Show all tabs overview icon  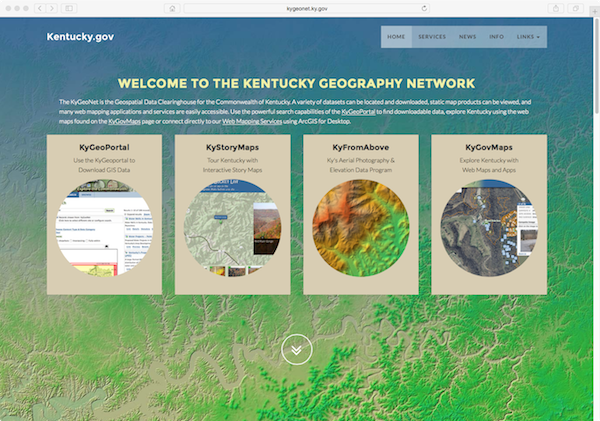575,8
